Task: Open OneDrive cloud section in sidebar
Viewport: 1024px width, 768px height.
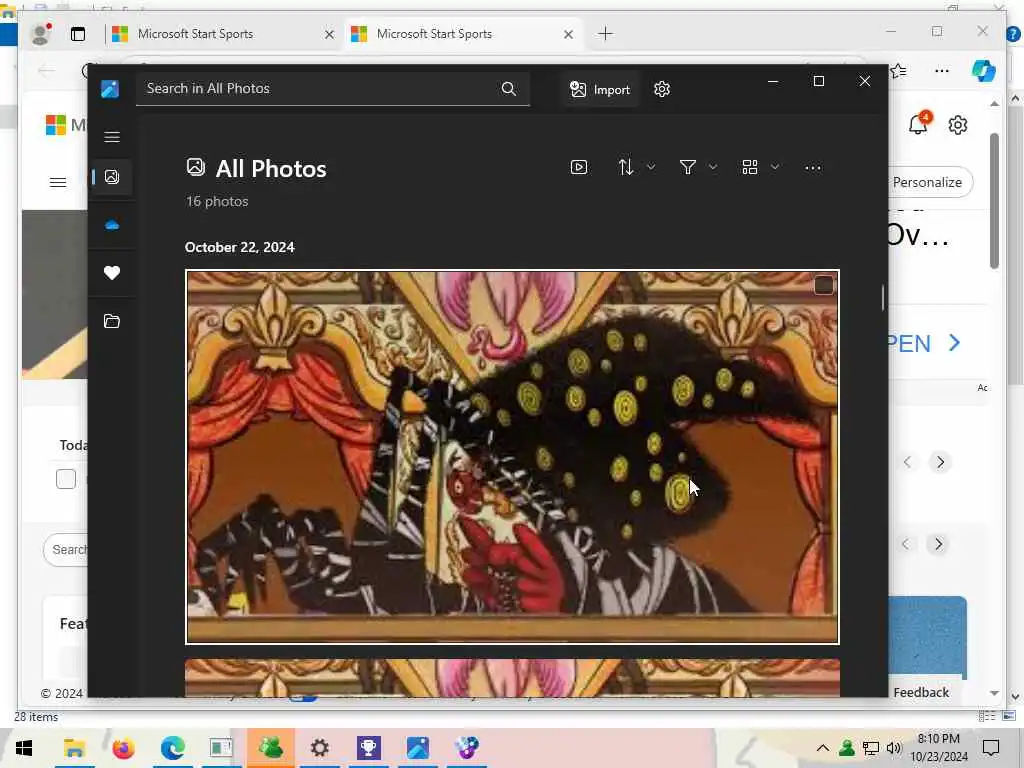Action: 112,225
